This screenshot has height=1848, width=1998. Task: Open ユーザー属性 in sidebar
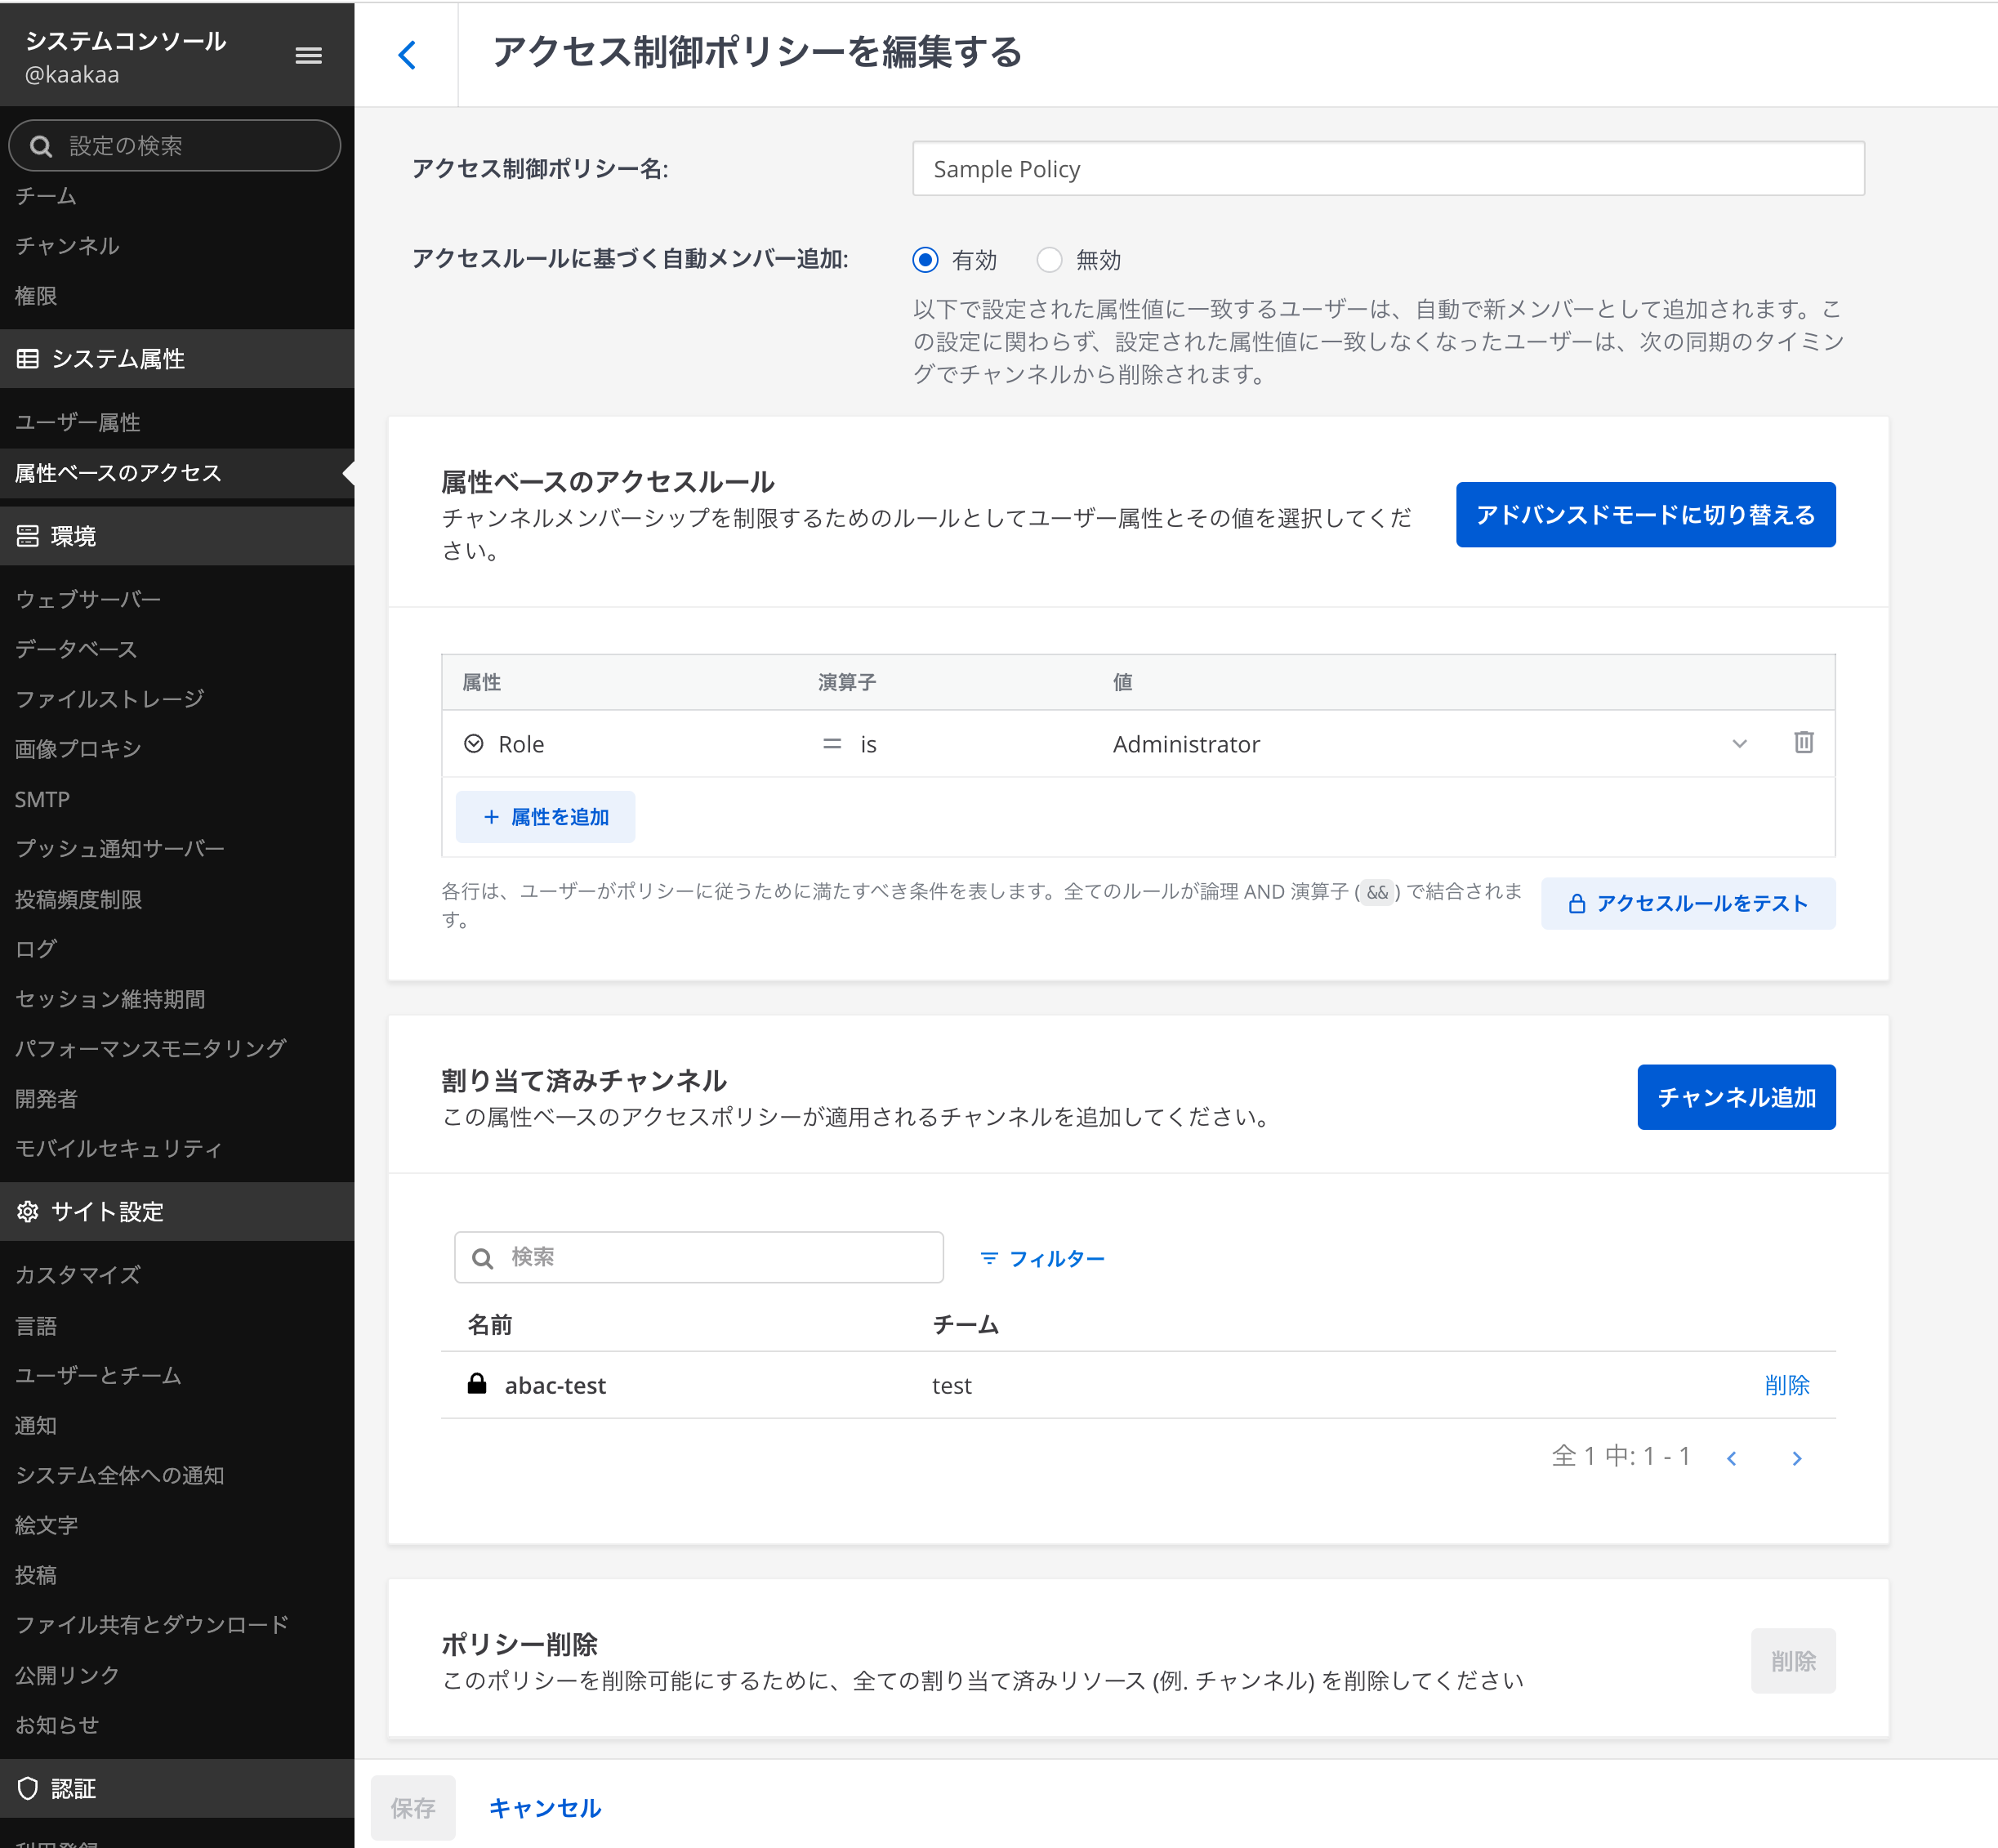78,422
